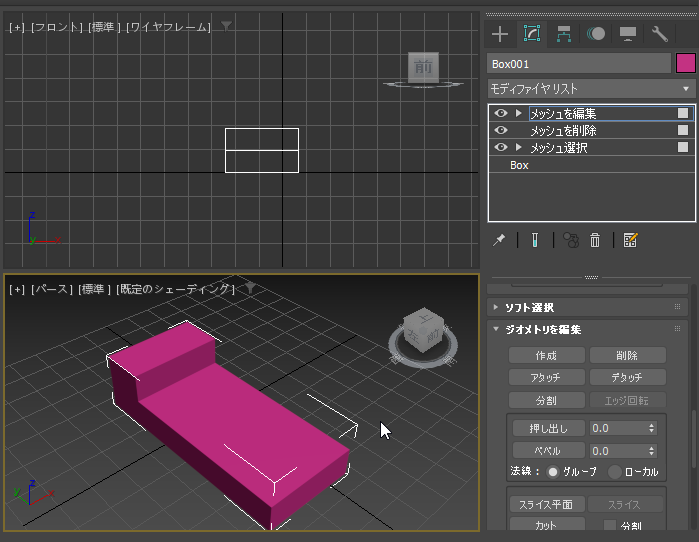Click the ジオメトリを編集 rollout grip handle
The image size is (699, 542).
pyautogui.click(x=677, y=329)
